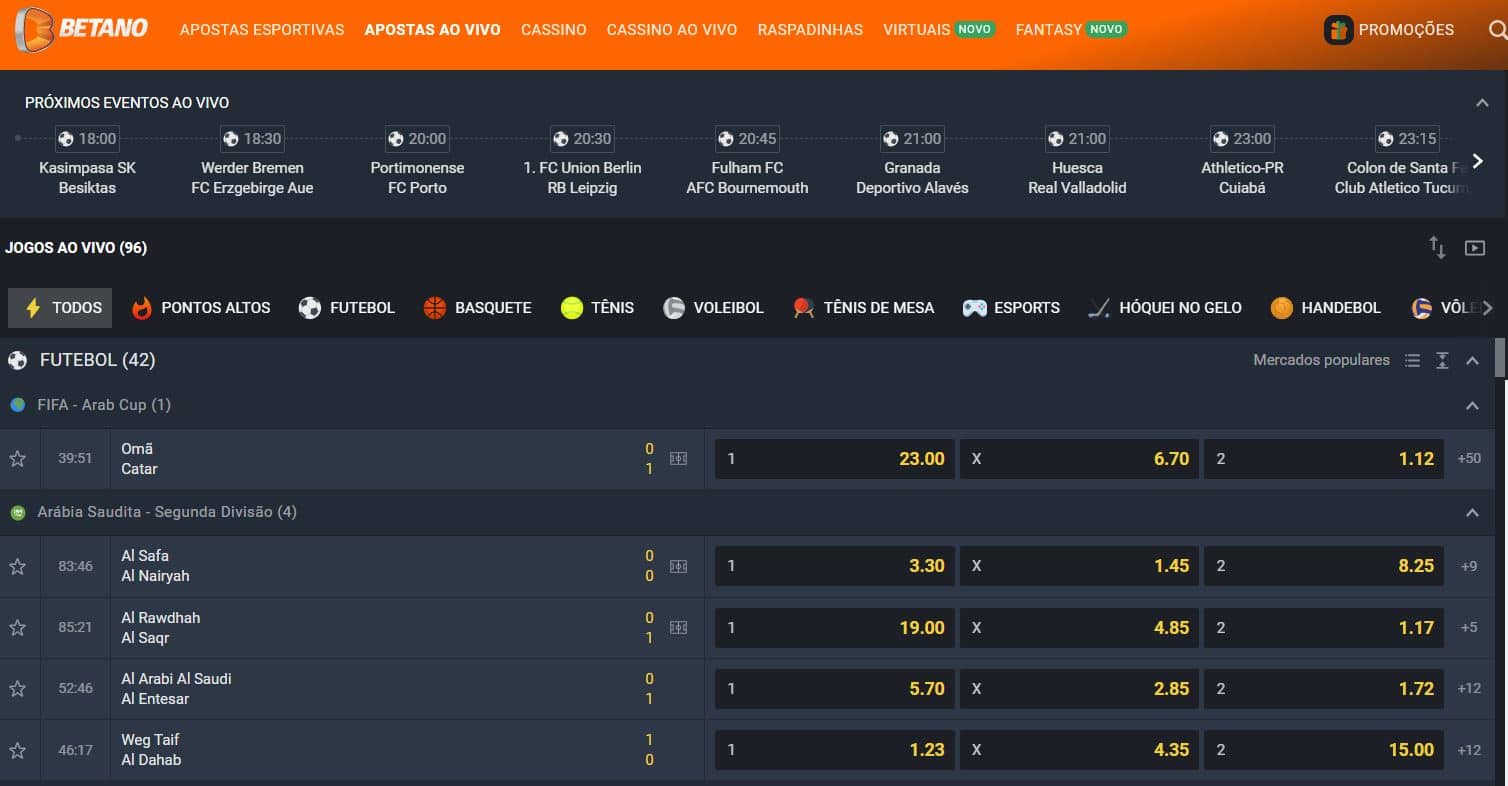Select the Todos filter
This screenshot has width=1508, height=786.
60,308
